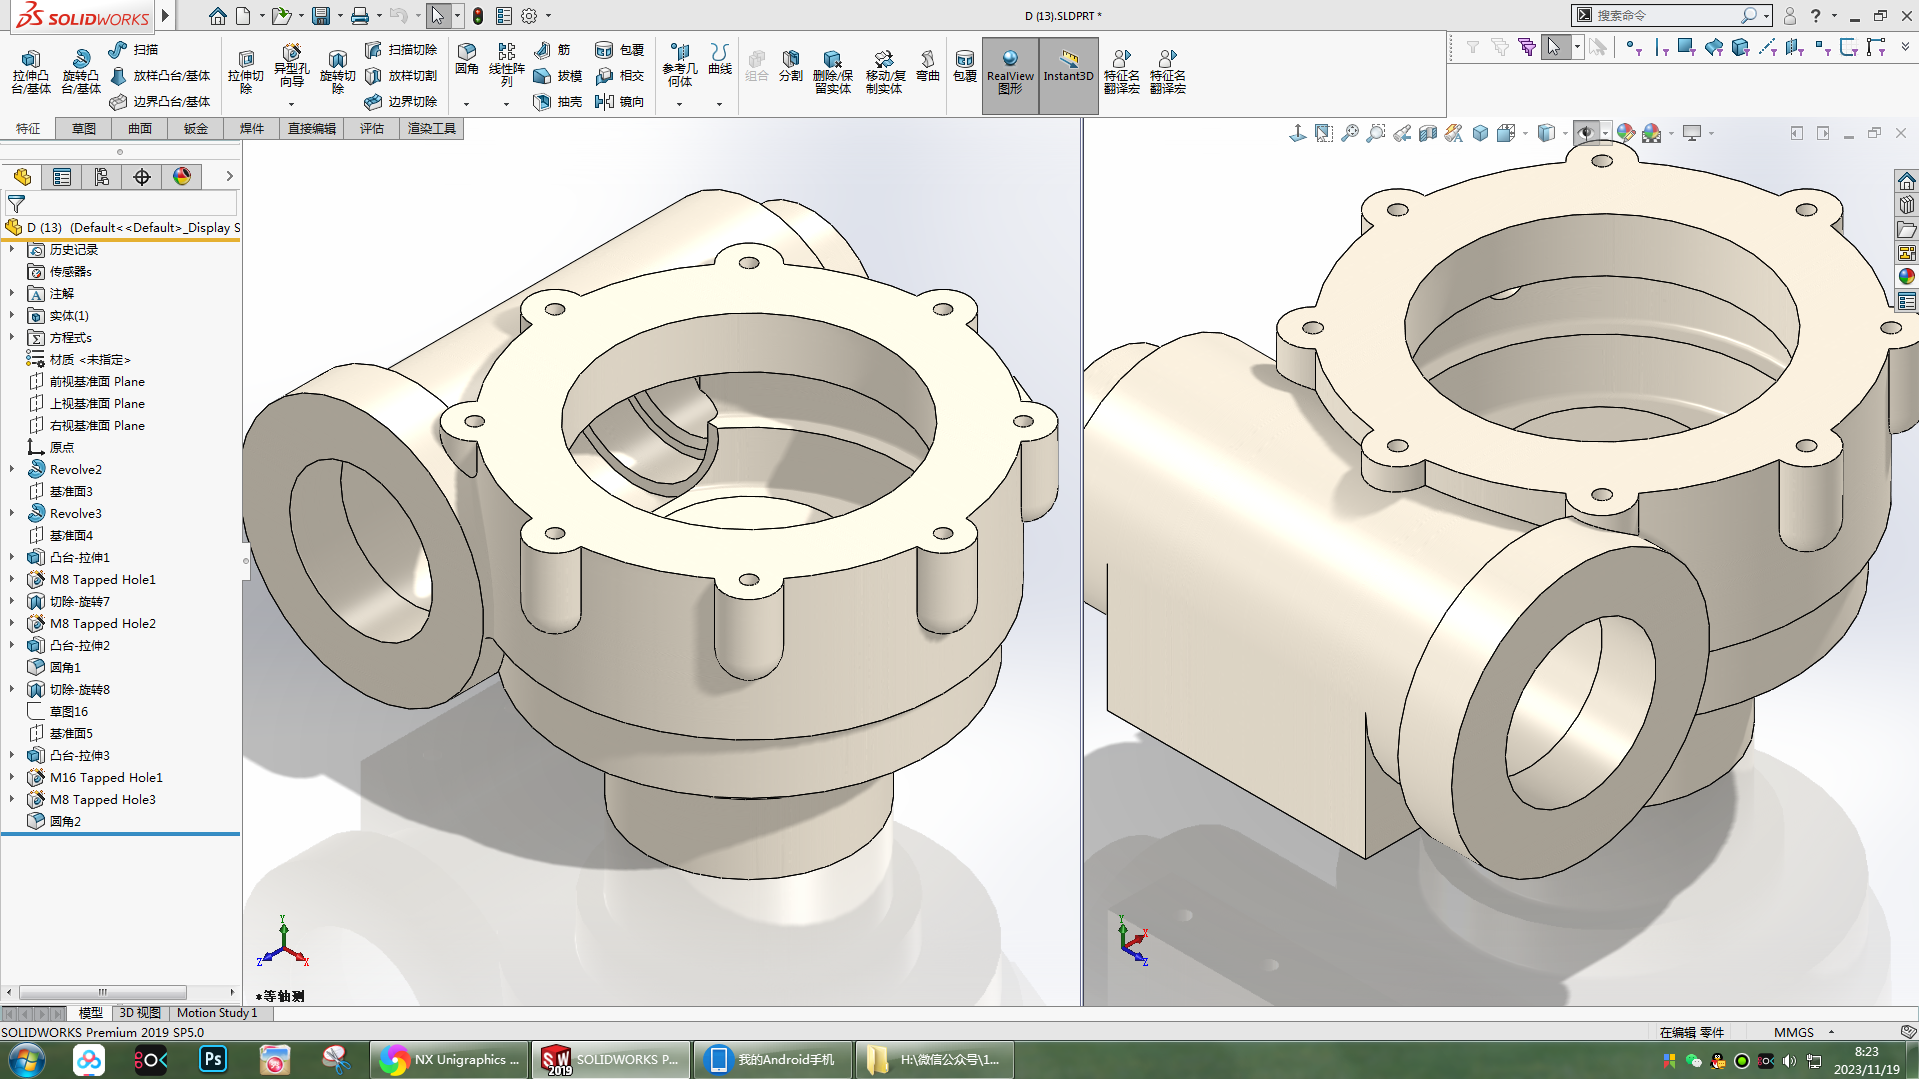Switch to the 评估 evaluate tab
Image resolution: width=1919 pixels, height=1079 pixels.
(x=372, y=128)
